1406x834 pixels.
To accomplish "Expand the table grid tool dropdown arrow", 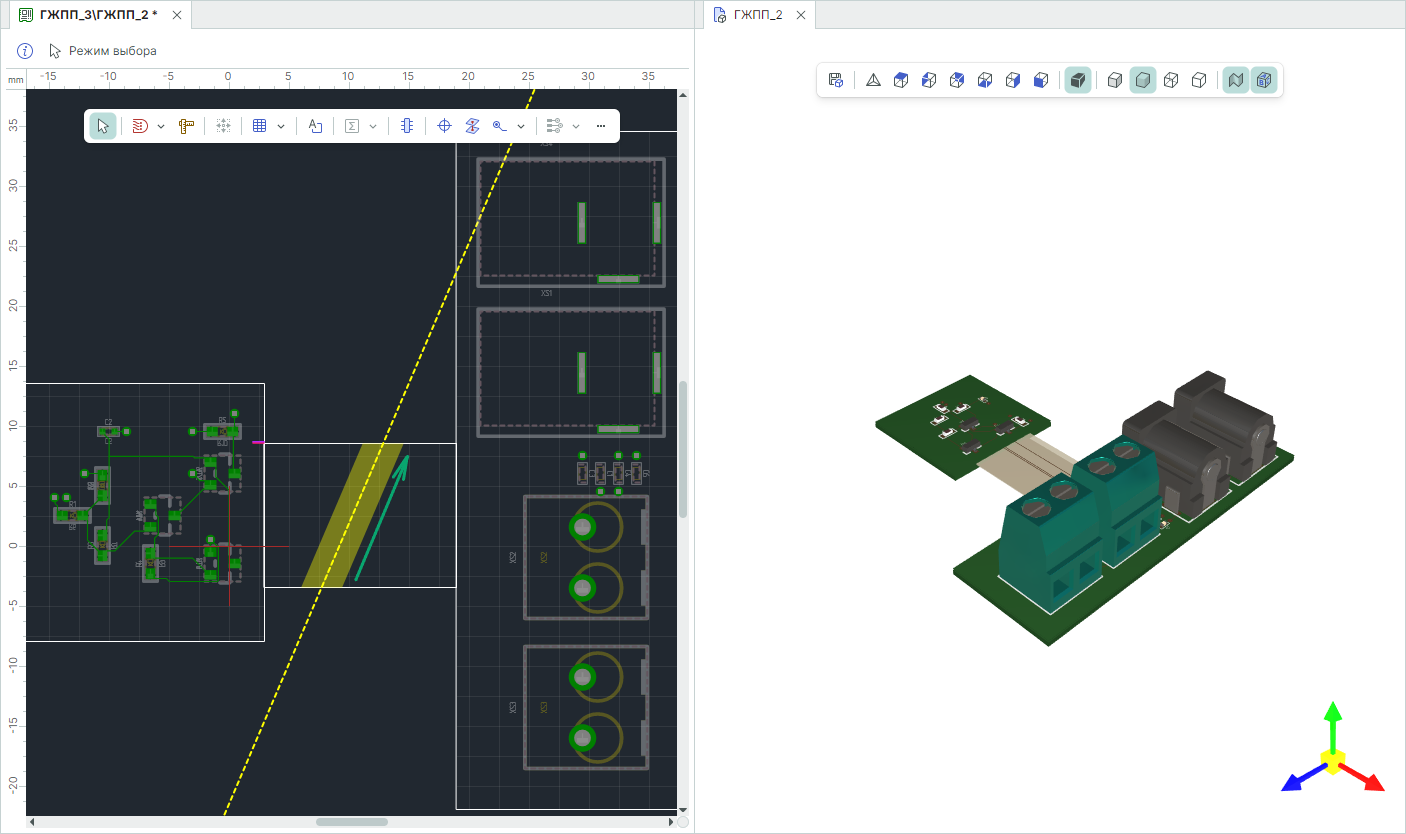I will (281, 126).
